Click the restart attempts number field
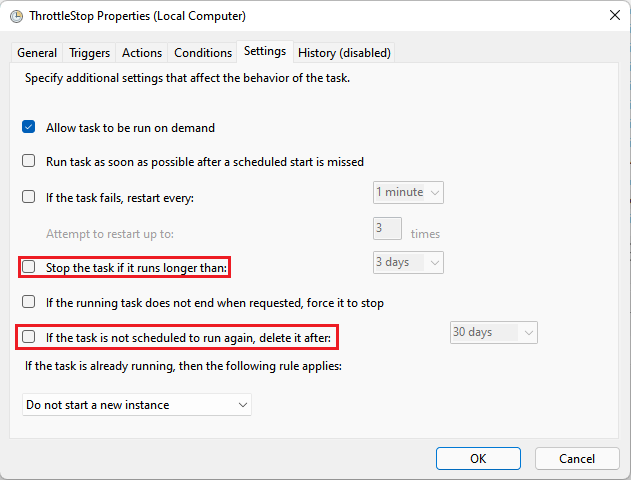This screenshot has height=480, width=631. tap(387, 229)
